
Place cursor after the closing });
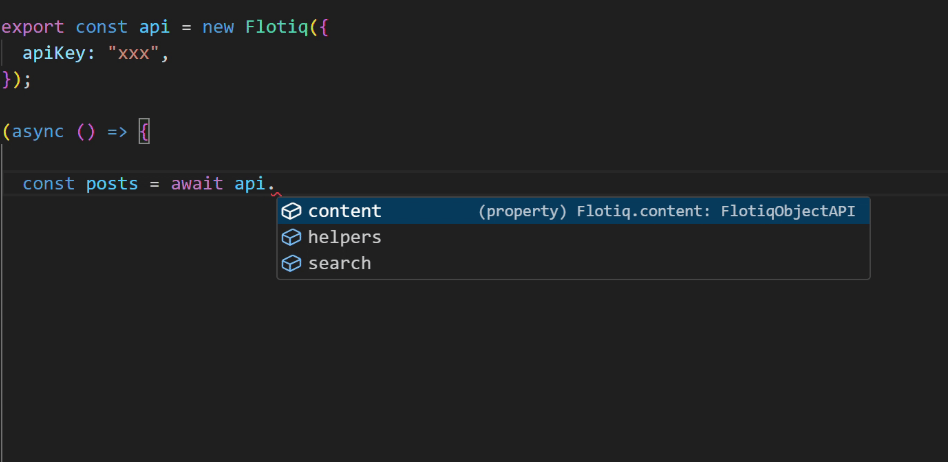pyautogui.click(x=33, y=80)
